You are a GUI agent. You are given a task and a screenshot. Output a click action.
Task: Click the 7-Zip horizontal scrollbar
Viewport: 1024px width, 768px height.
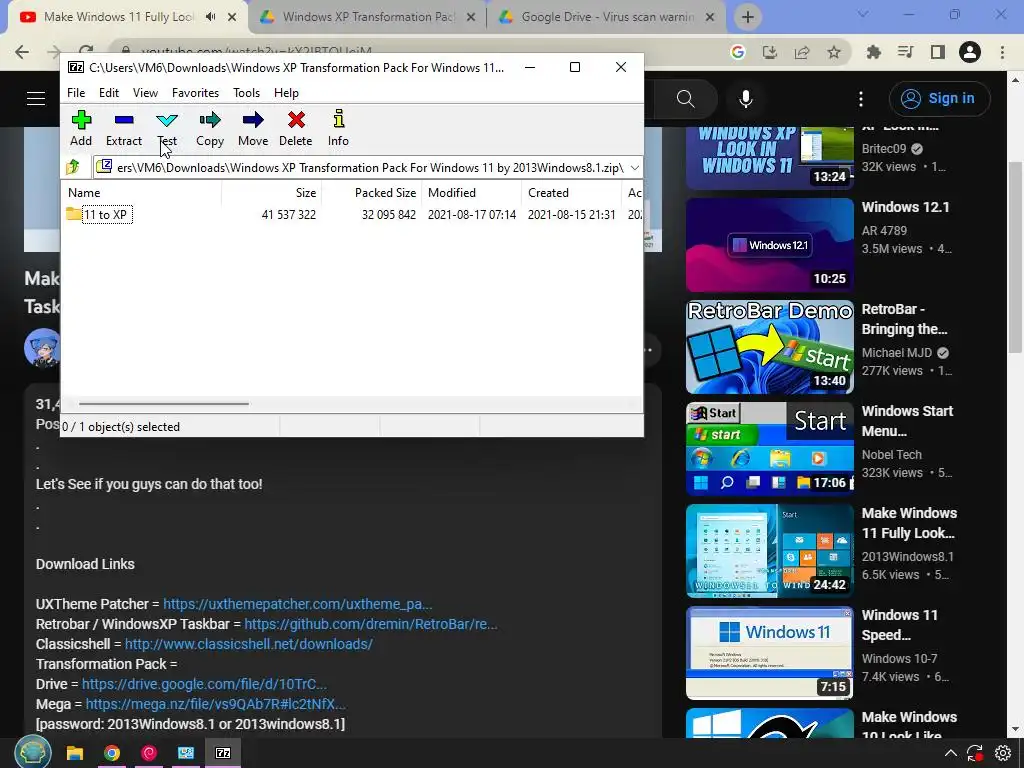(x=163, y=404)
